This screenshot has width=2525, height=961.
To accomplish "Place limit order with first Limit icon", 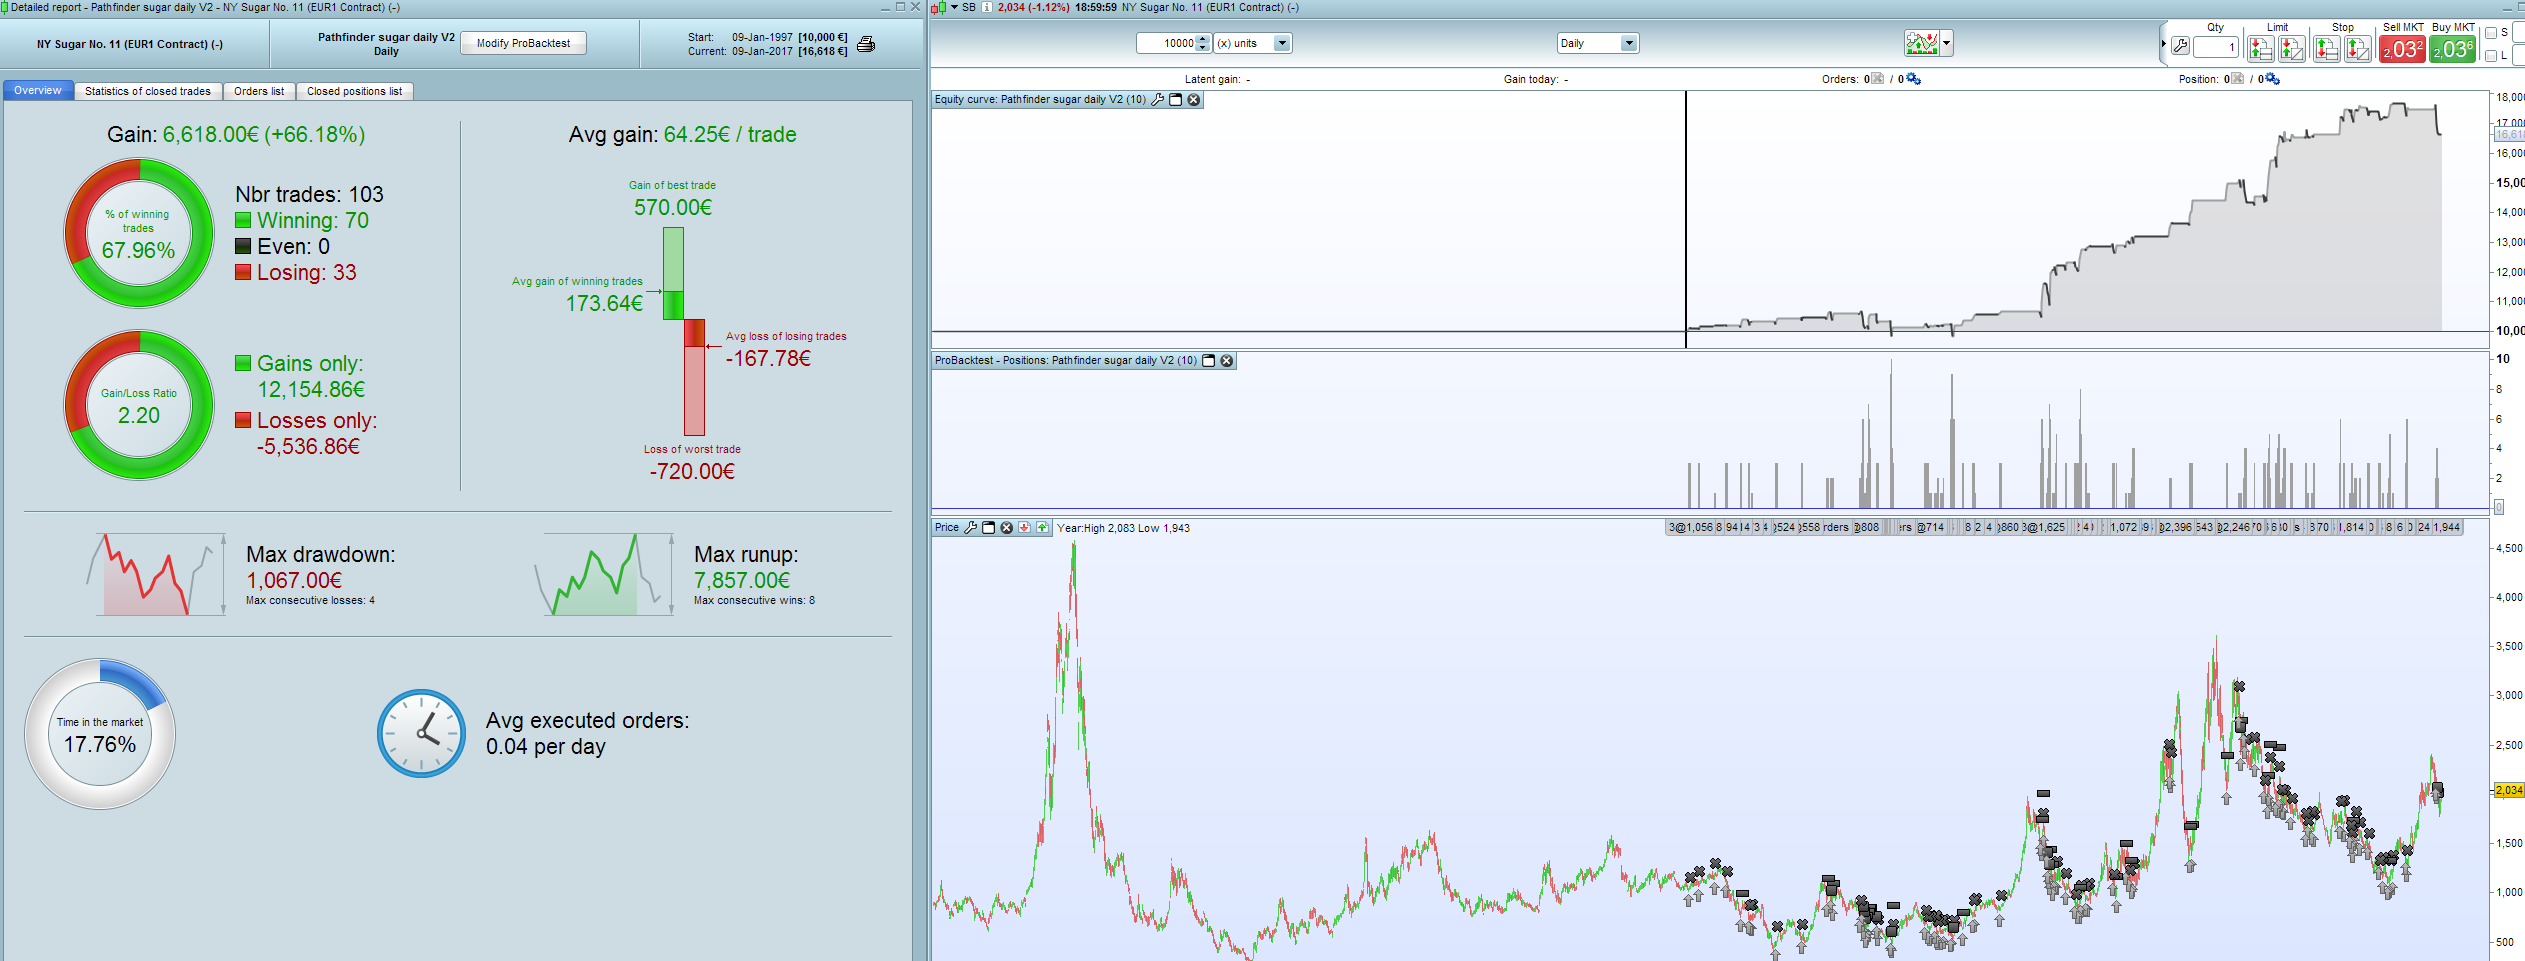I will click(x=2260, y=48).
